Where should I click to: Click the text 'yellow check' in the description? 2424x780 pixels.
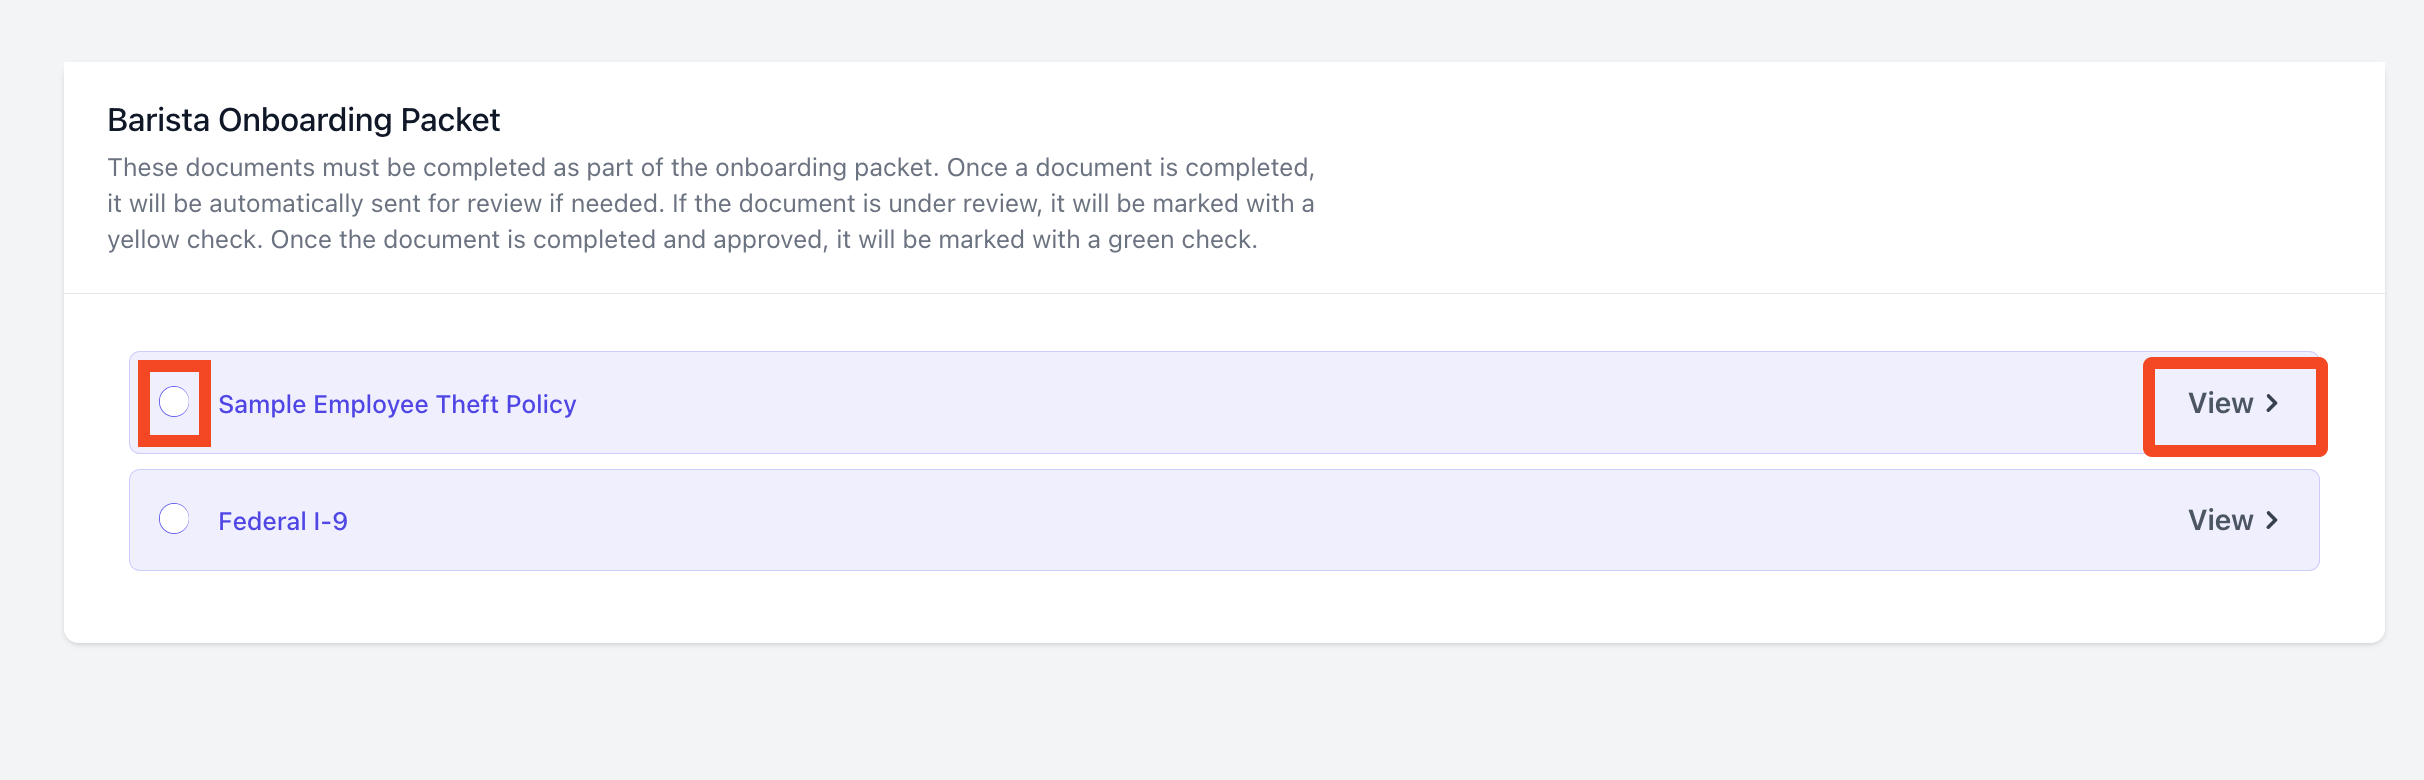(183, 240)
